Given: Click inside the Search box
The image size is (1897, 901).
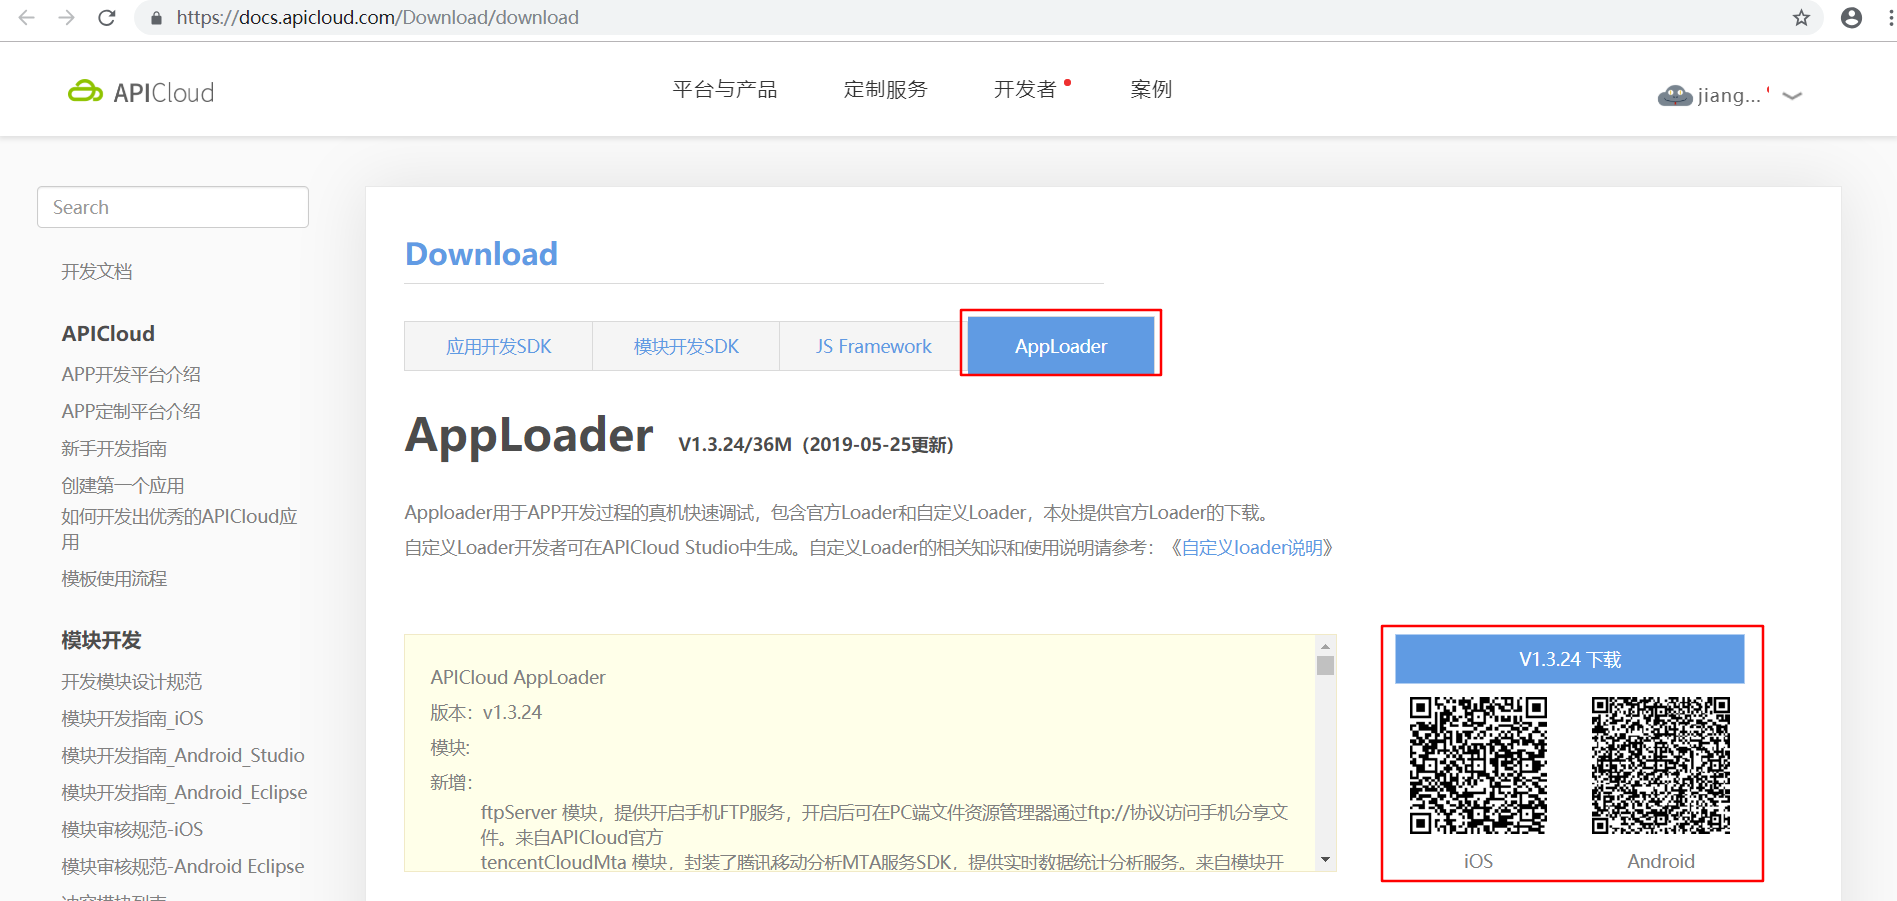Looking at the screenshot, I should (172, 207).
